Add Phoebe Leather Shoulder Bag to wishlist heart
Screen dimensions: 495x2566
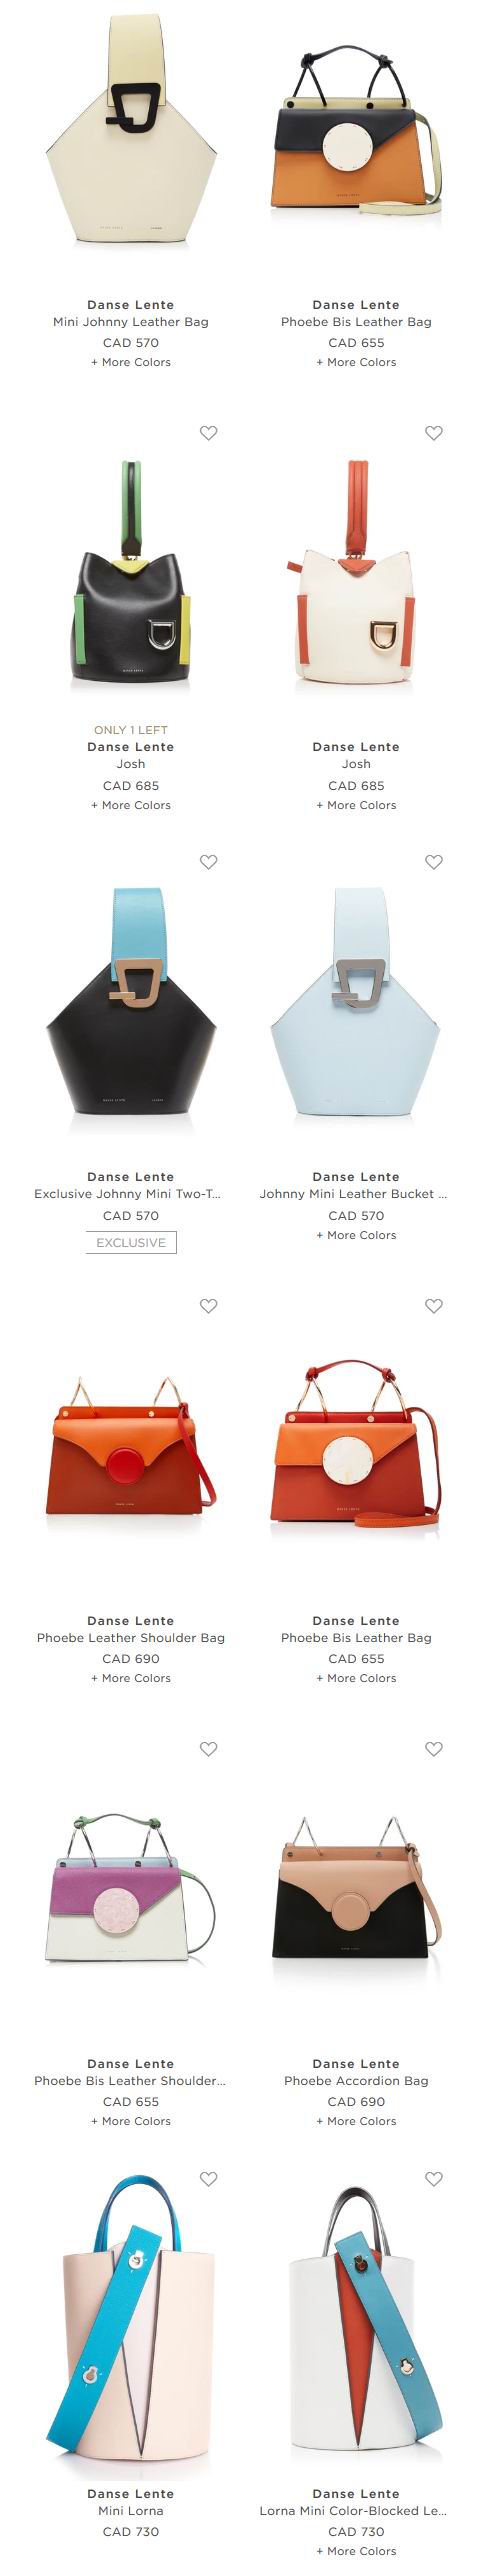pyautogui.click(x=208, y=1306)
